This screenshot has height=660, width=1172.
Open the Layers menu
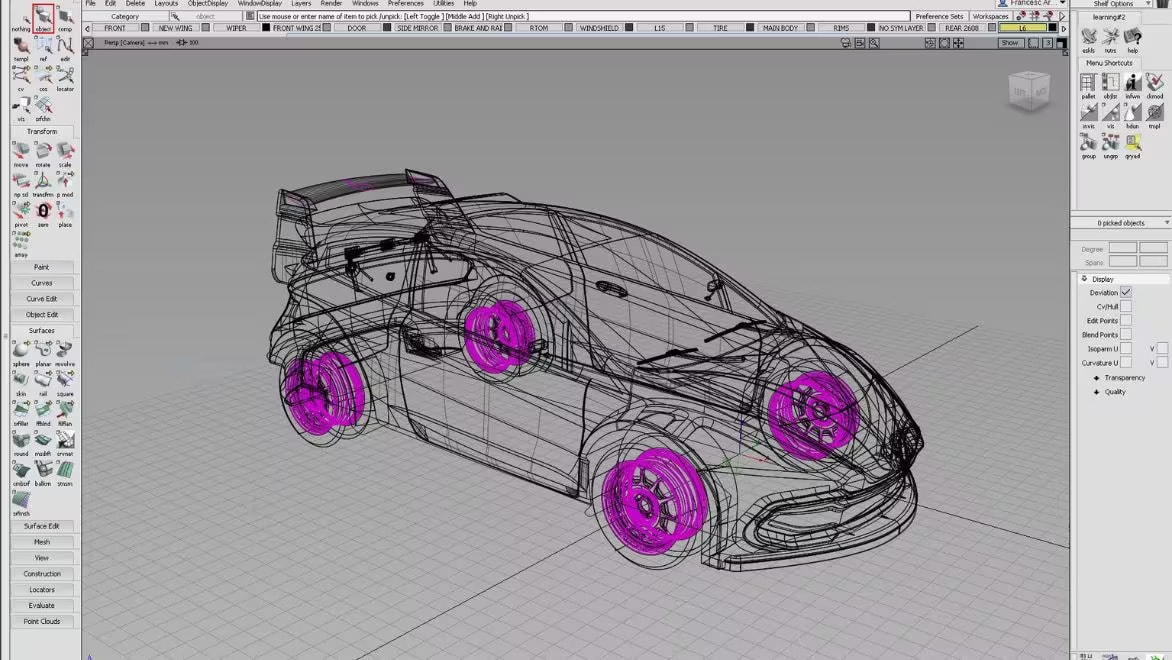click(x=300, y=3)
